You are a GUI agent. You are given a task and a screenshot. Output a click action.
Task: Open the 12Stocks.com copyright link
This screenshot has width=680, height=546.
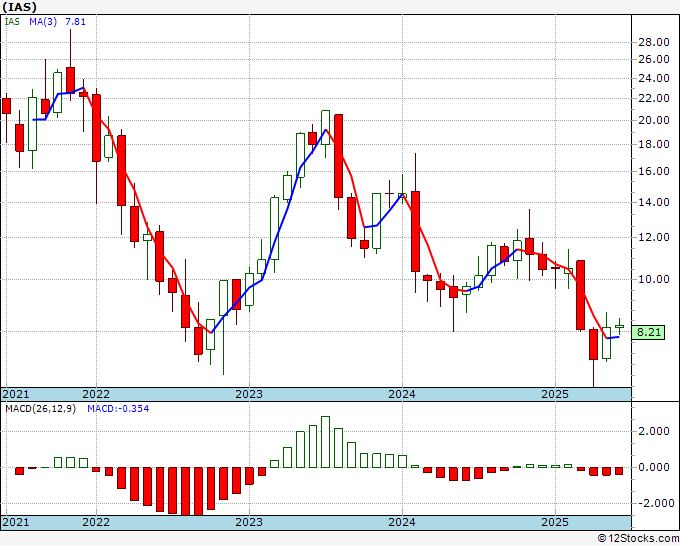pos(638,539)
